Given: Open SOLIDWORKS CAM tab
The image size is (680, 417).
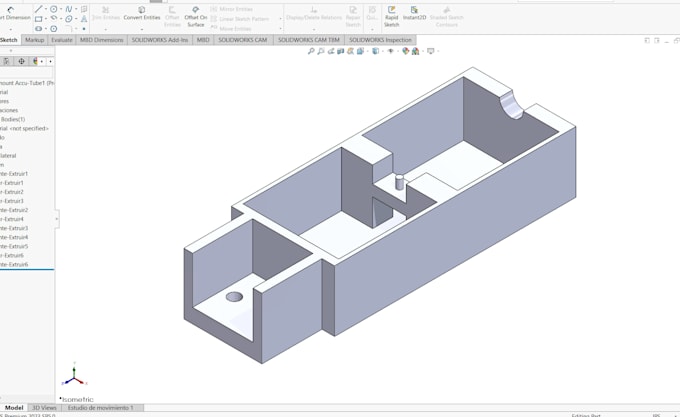Looking at the screenshot, I should point(242,40).
